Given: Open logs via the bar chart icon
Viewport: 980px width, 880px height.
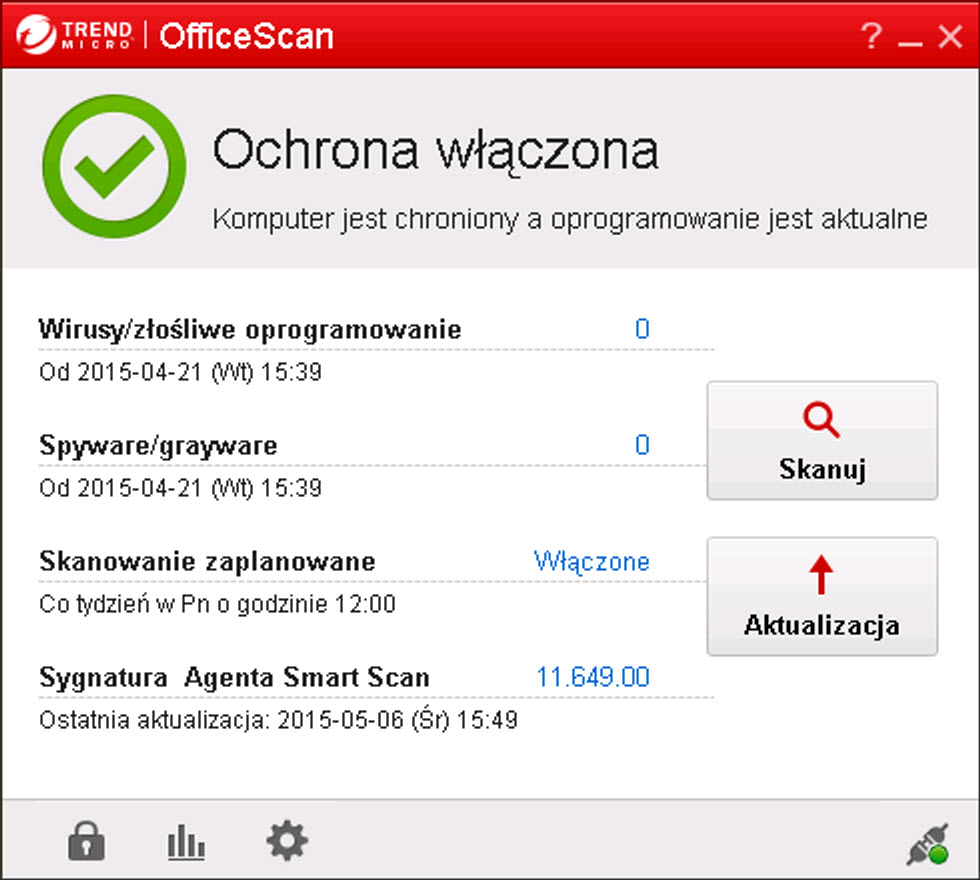Looking at the screenshot, I should point(186,843).
